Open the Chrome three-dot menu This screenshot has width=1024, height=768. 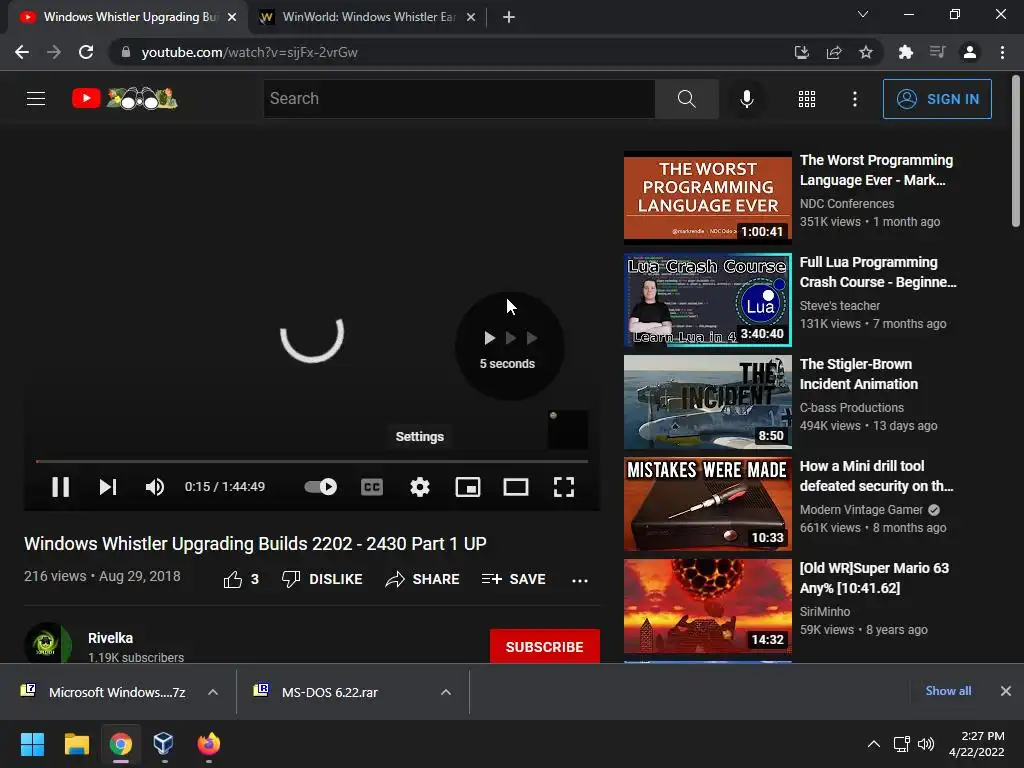tap(1002, 52)
